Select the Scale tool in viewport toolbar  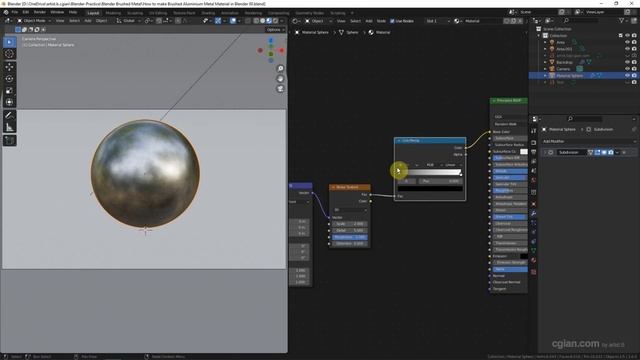click(x=9, y=91)
